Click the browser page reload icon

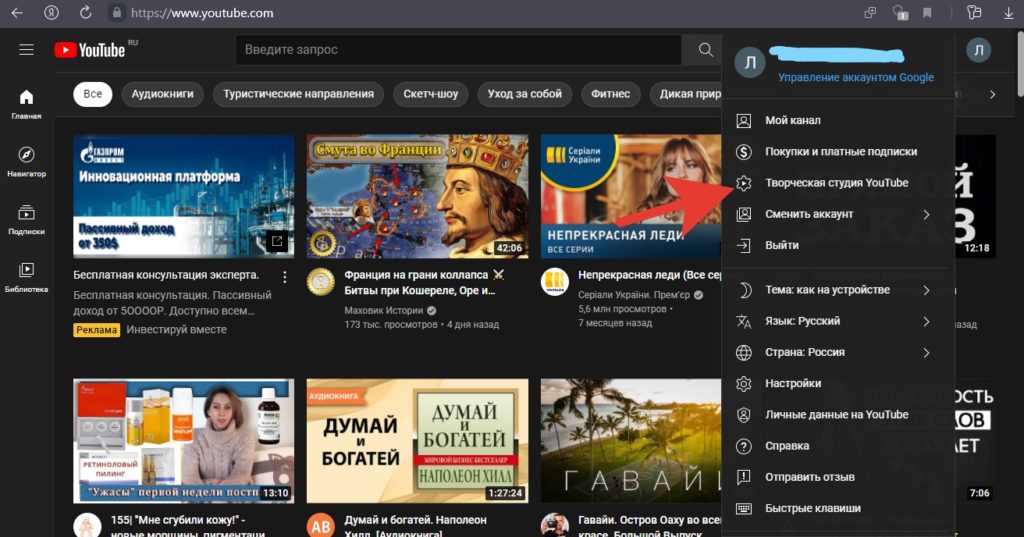[x=86, y=13]
